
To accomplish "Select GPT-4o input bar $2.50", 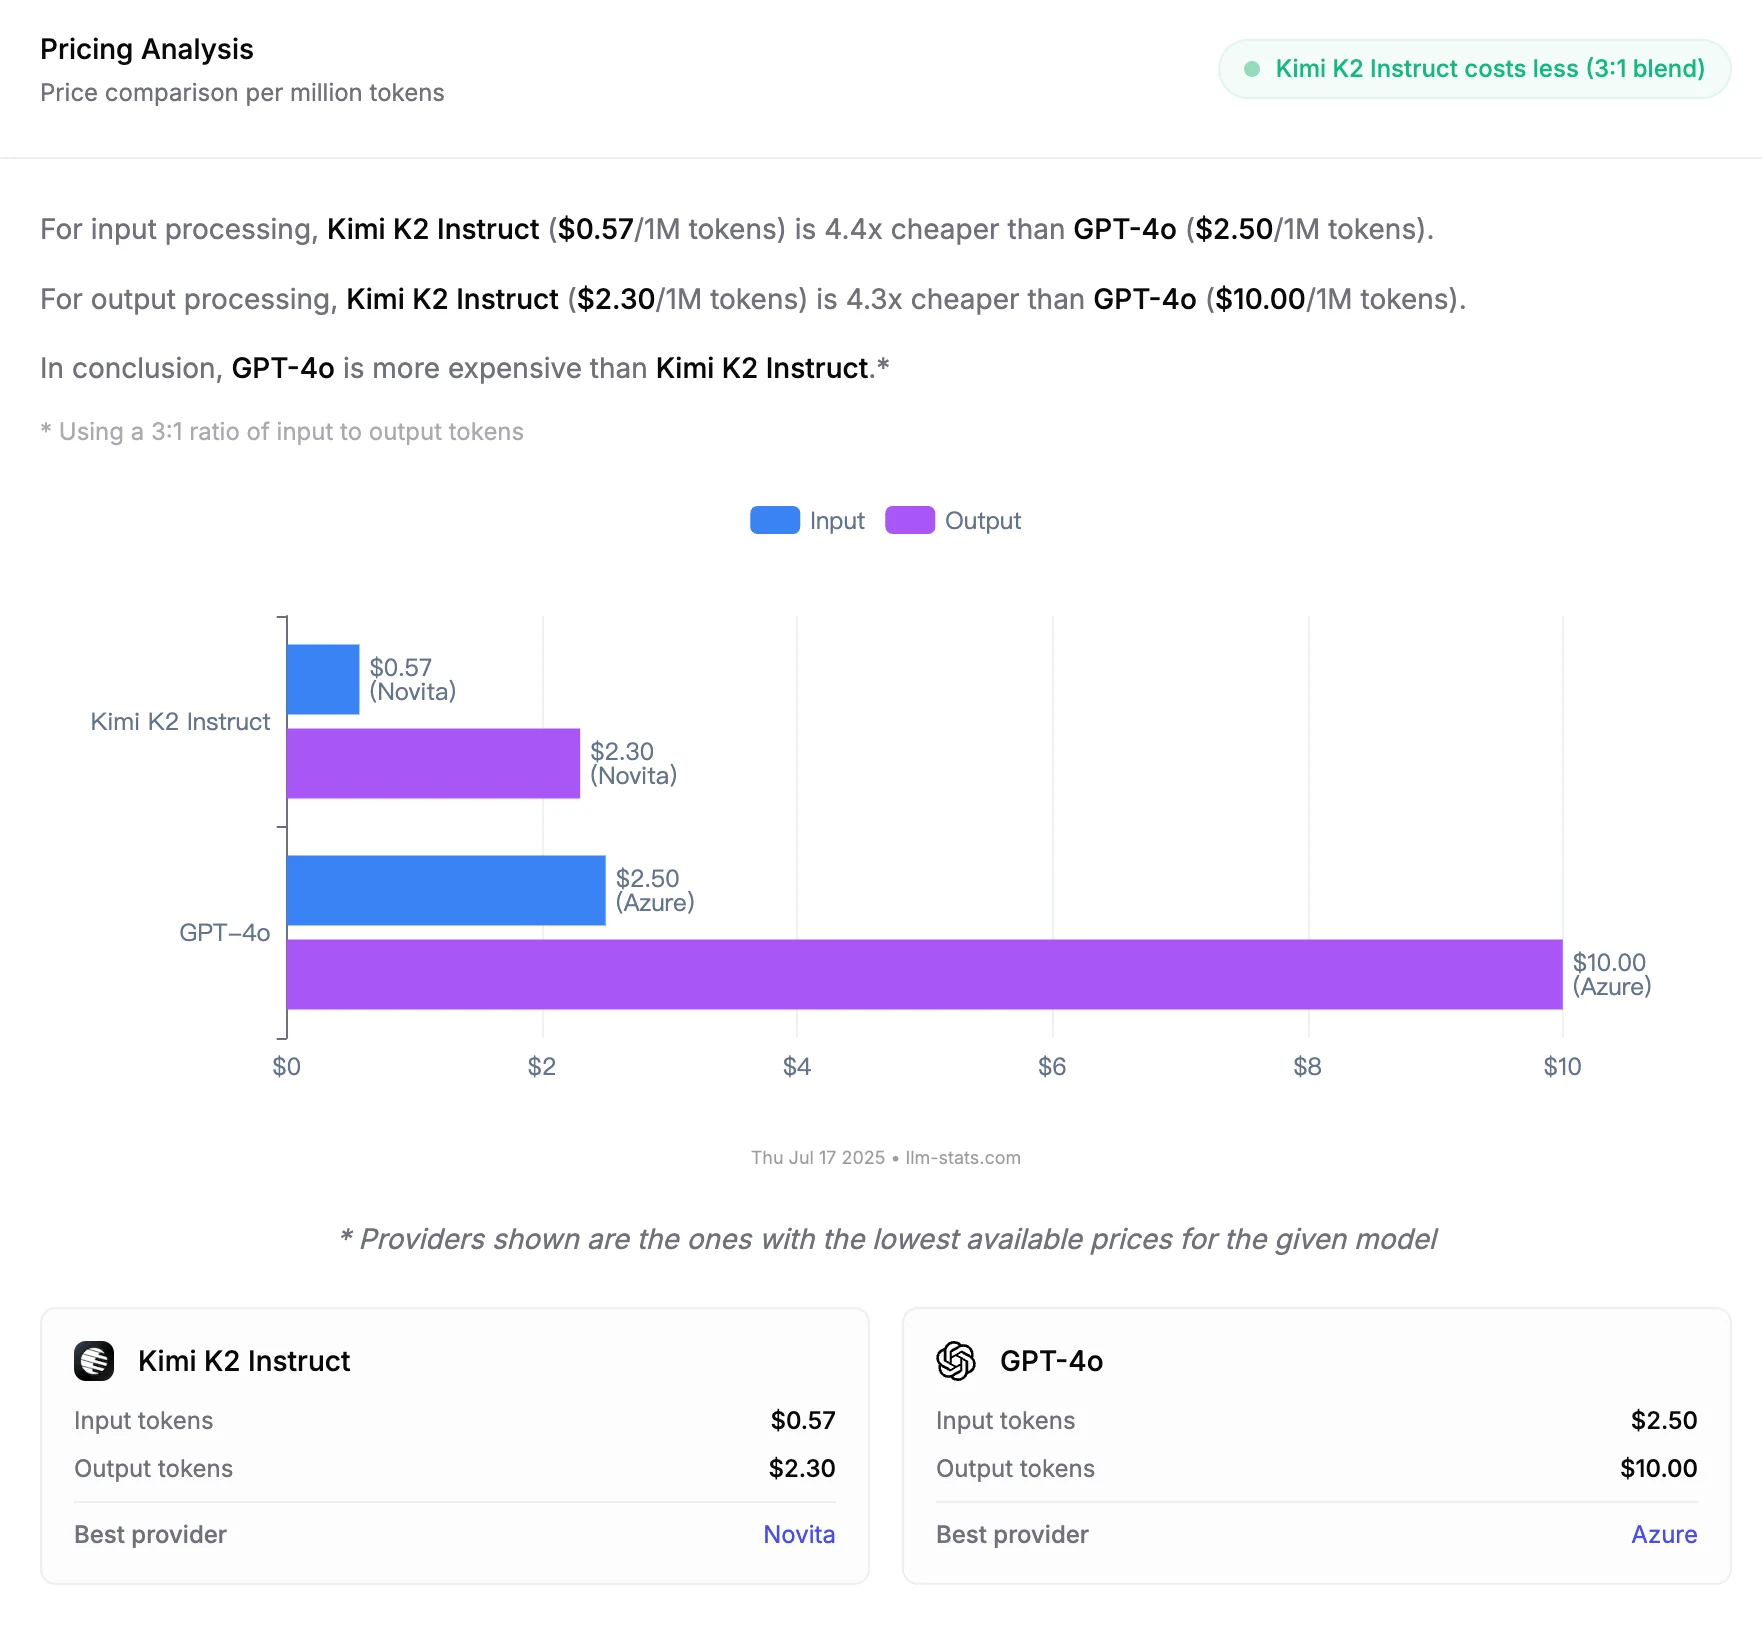I will coord(446,890).
